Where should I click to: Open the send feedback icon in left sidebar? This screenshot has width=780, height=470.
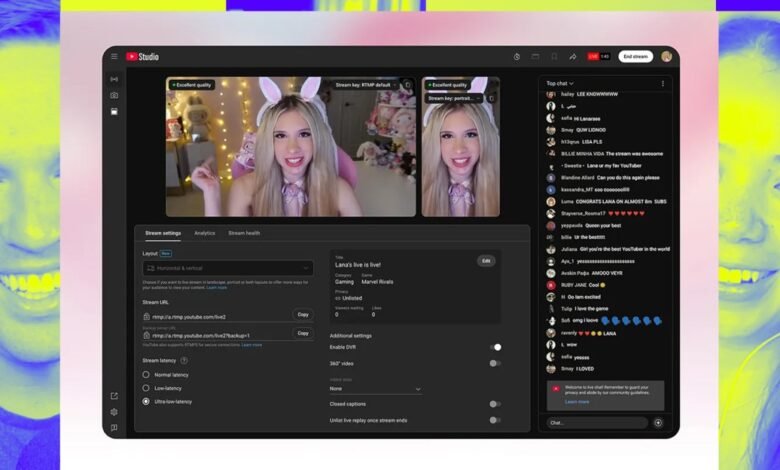(x=114, y=428)
